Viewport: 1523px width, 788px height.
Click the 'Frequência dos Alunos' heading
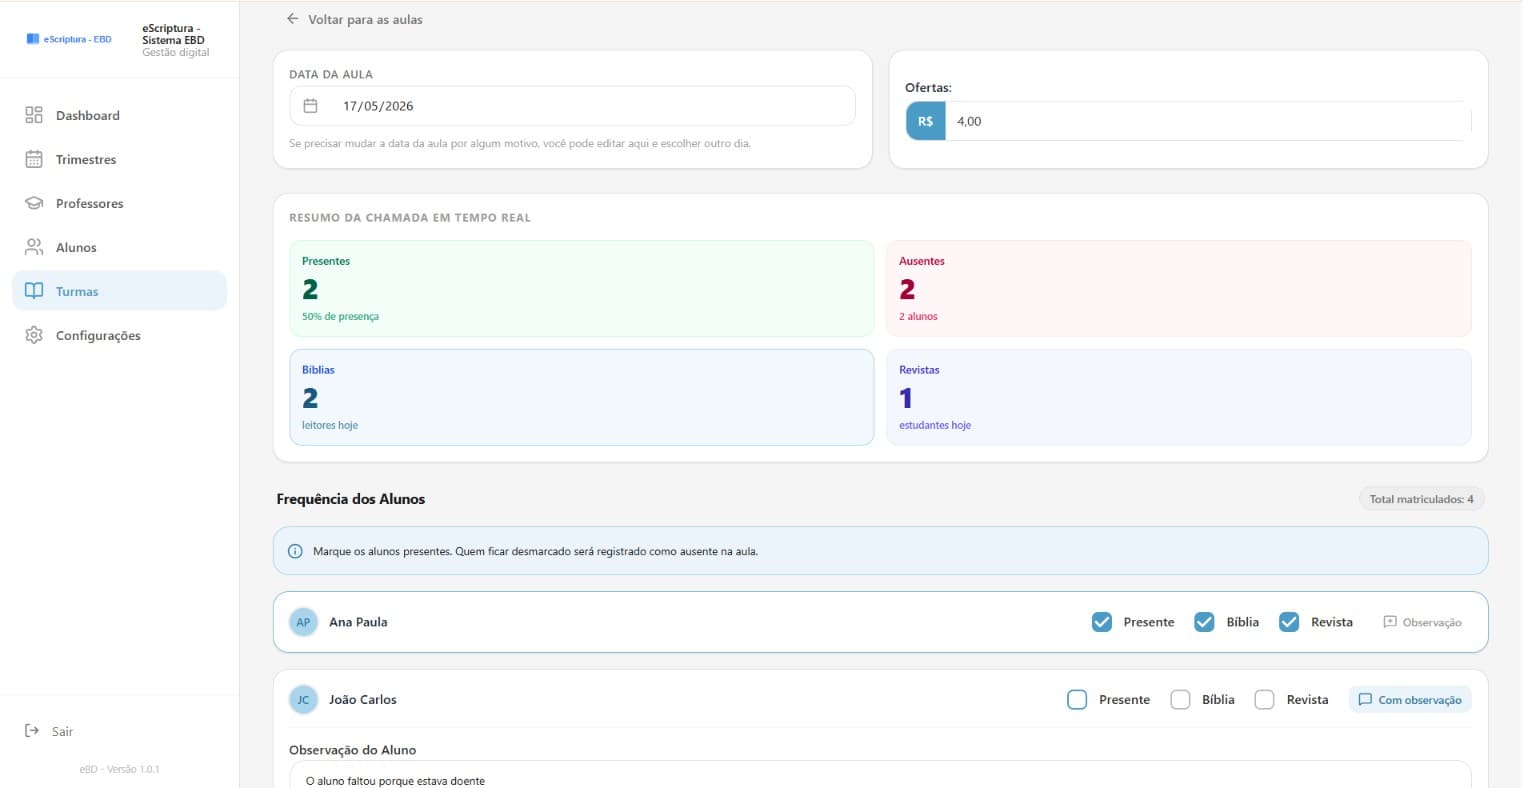351,499
